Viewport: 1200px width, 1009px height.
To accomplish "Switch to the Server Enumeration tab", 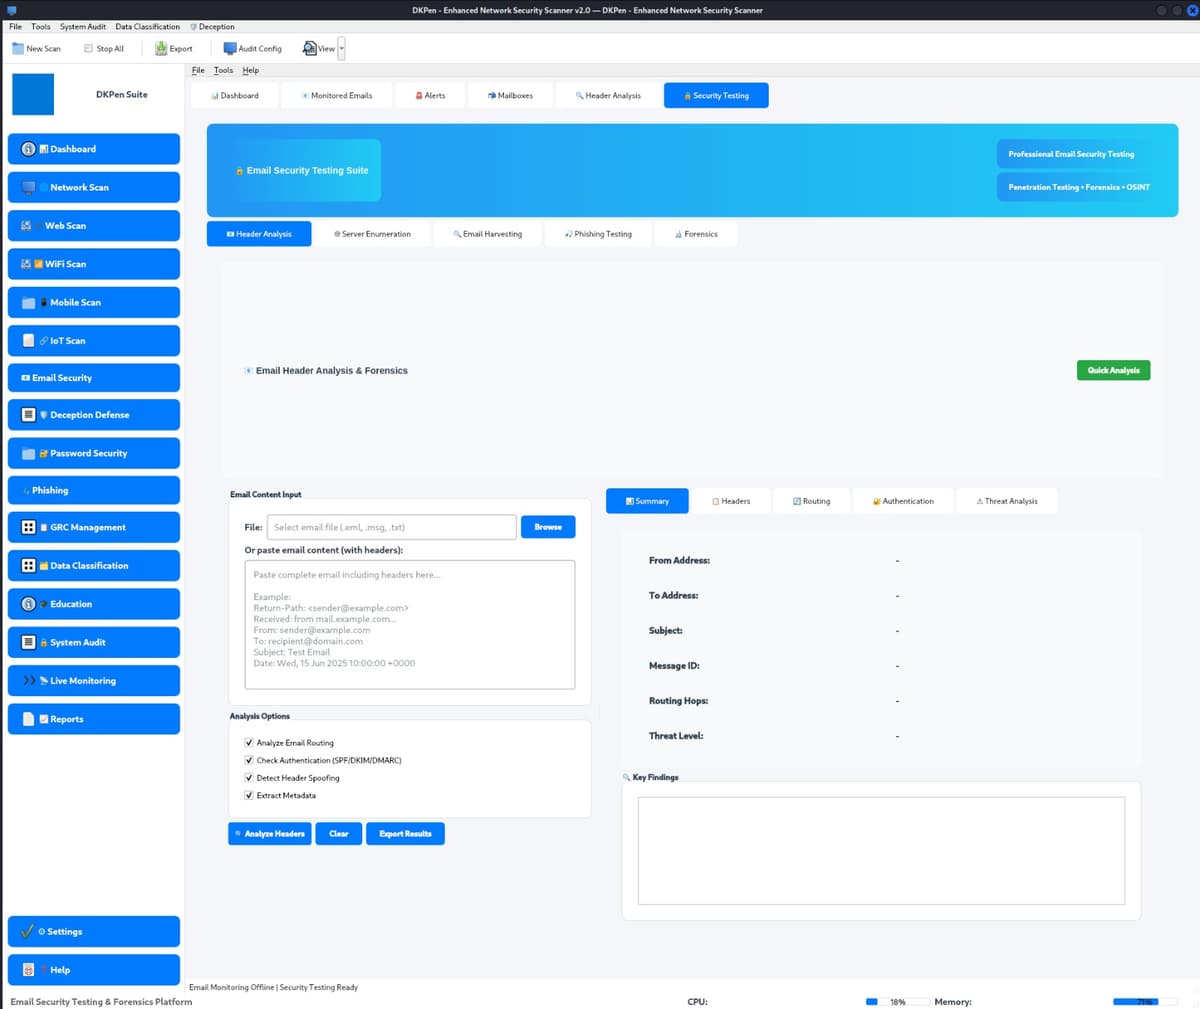I will (x=372, y=234).
